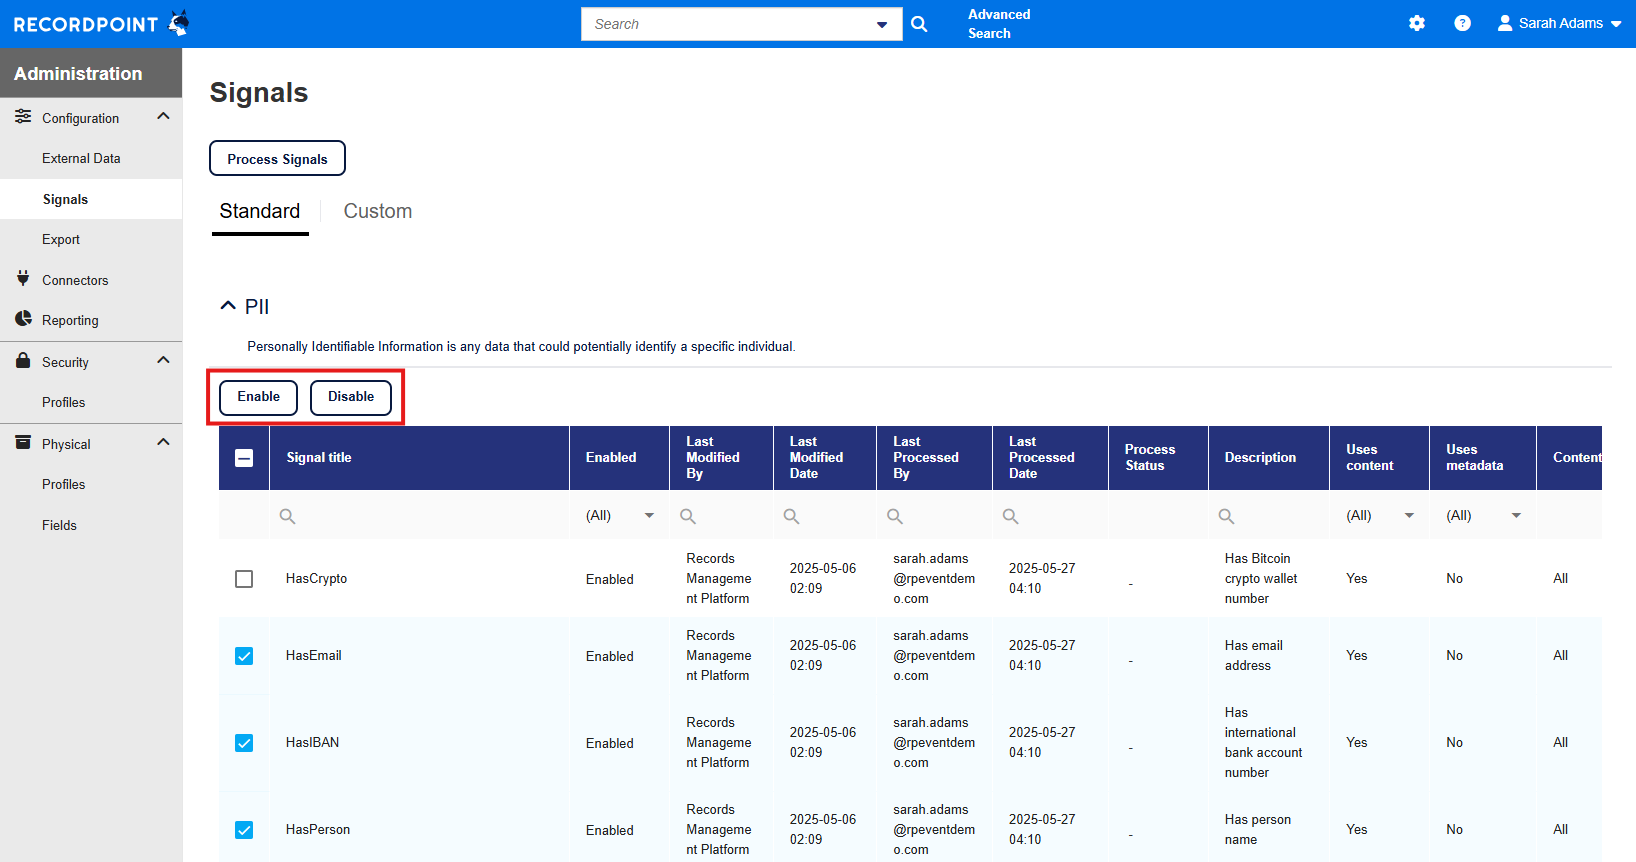Screen dimensions: 1636x862
Task: Open the Enabled column filter dropdown
Action: click(x=648, y=516)
